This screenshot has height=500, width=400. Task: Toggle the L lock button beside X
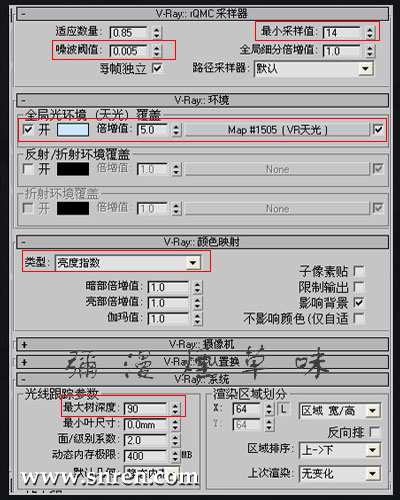point(283,409)
